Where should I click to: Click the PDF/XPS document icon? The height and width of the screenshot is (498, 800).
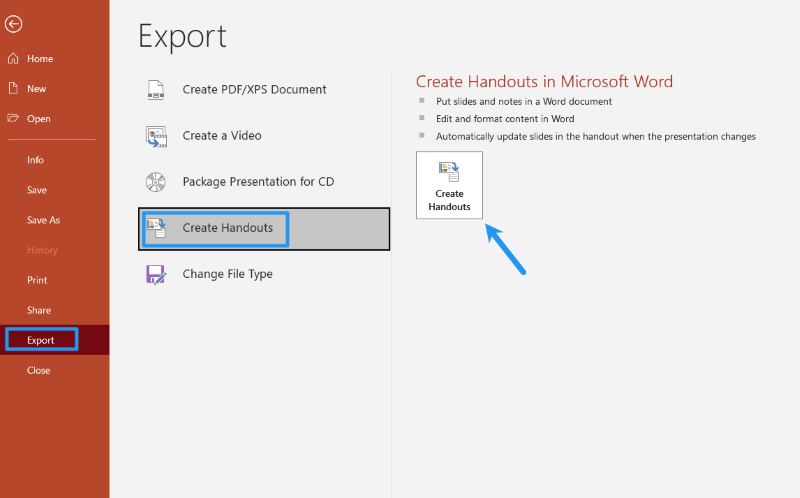(156, 90)
